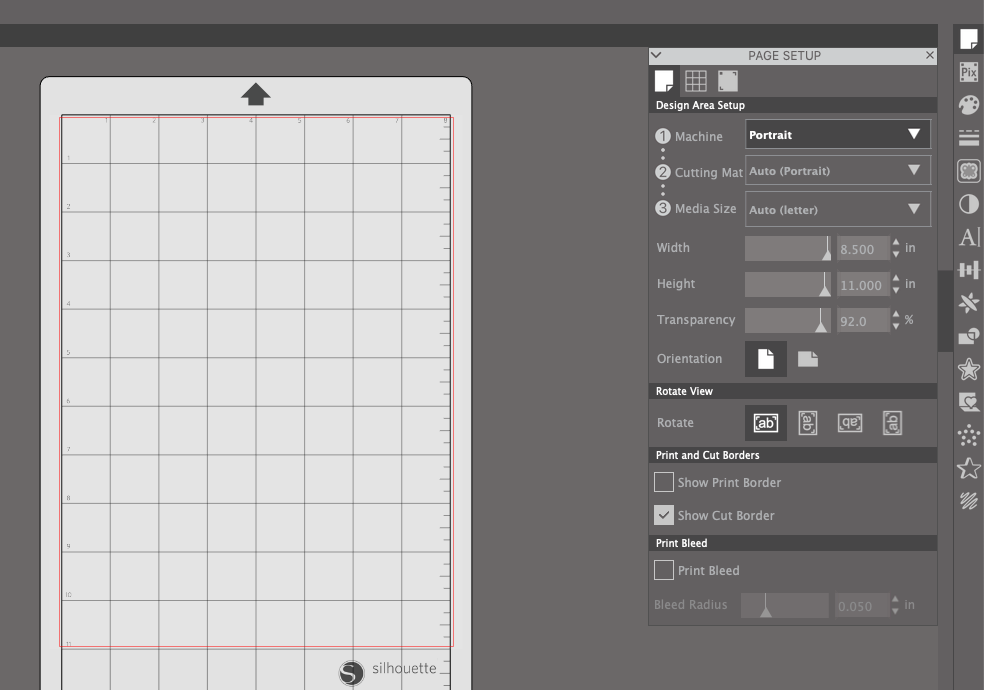984x690 pixels.
Task: Open the Sketch scribble-lines panel icon
Action: (968, 501)
